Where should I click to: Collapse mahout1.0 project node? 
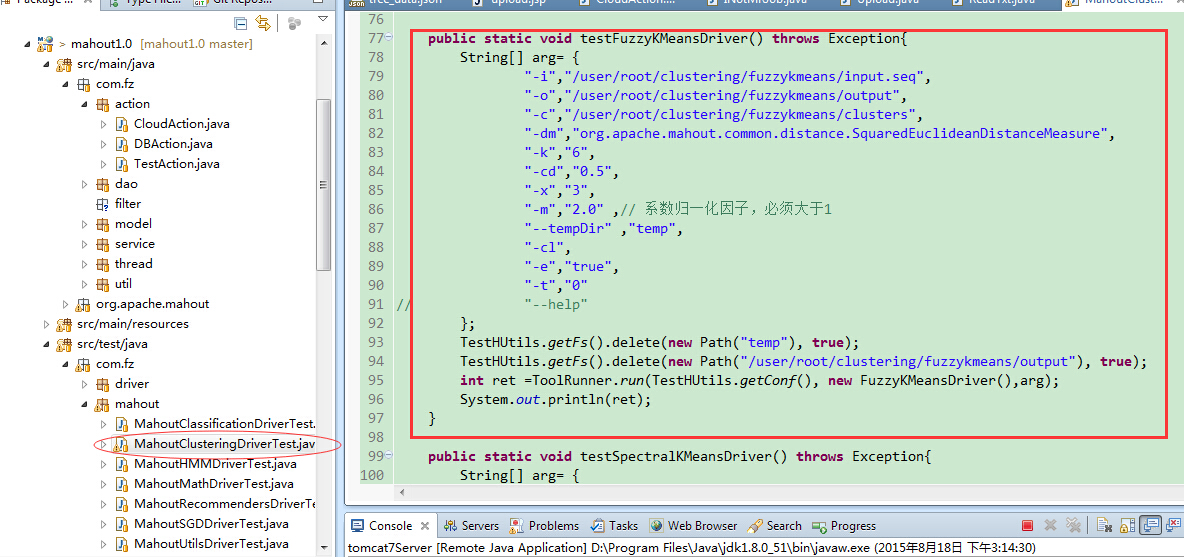(x=28, y=44)
